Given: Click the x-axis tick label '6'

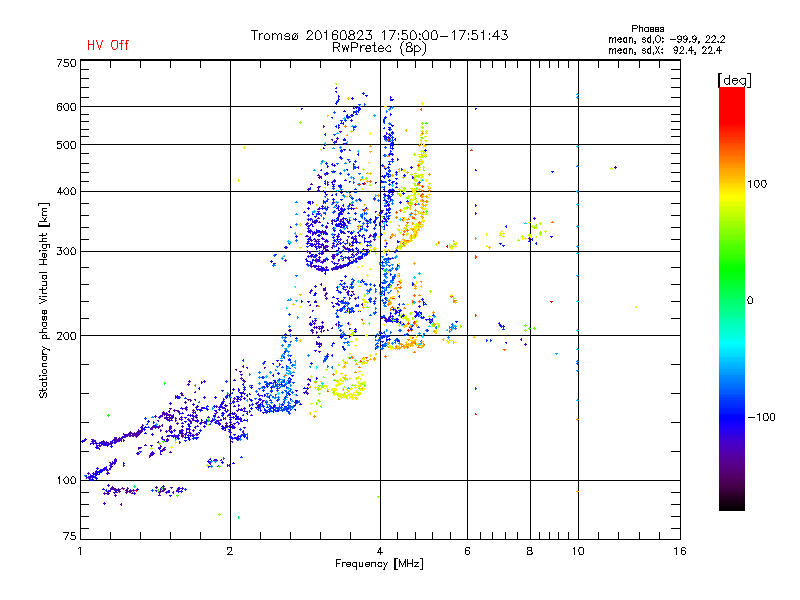Looking at the screenshot, I should tap(467, 551).
